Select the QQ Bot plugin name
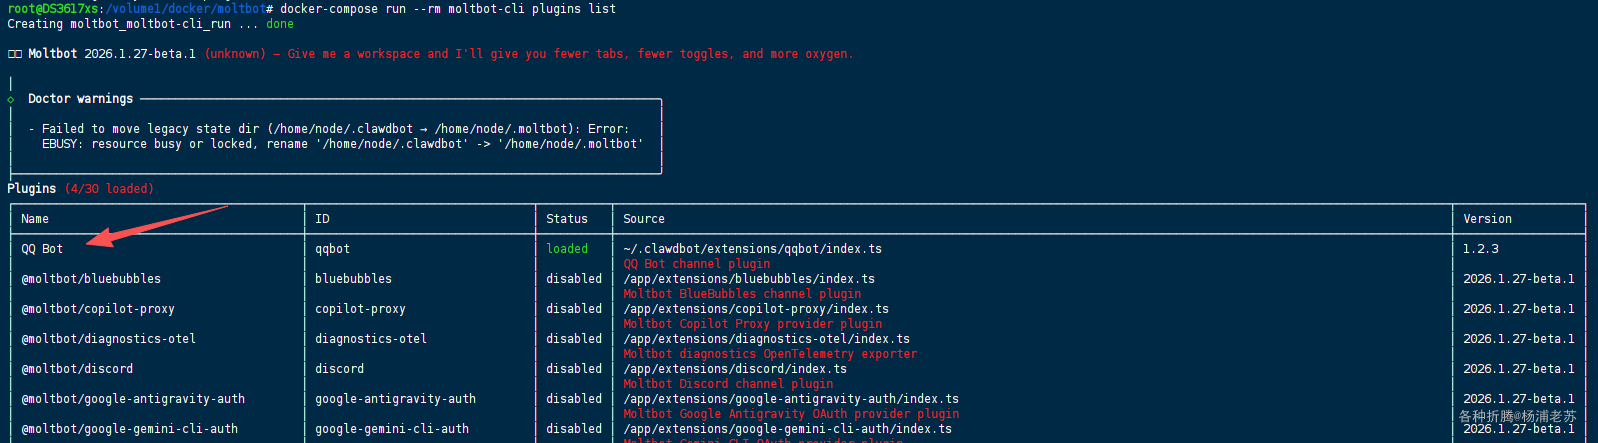 tap(42, 249)
